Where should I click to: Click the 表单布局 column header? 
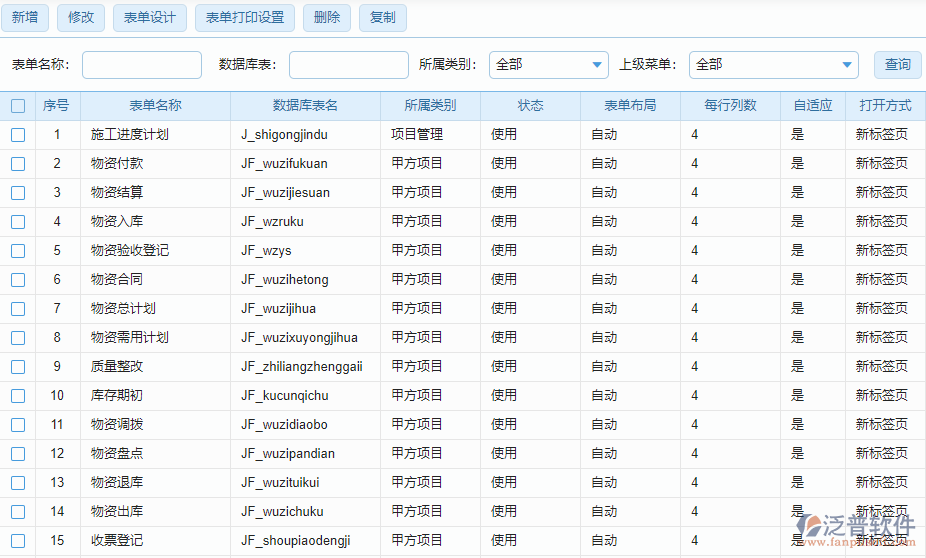point(630,106)
